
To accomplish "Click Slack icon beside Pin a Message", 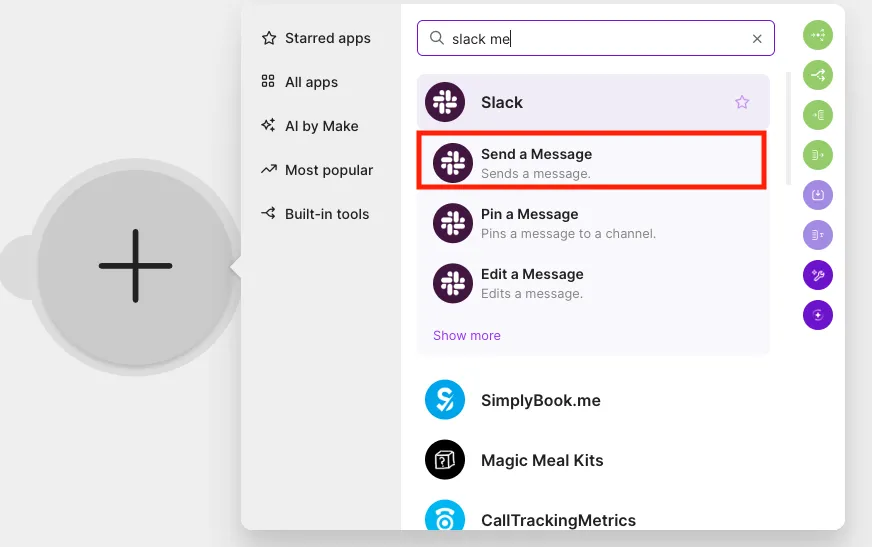I will [x=453, y=223].
